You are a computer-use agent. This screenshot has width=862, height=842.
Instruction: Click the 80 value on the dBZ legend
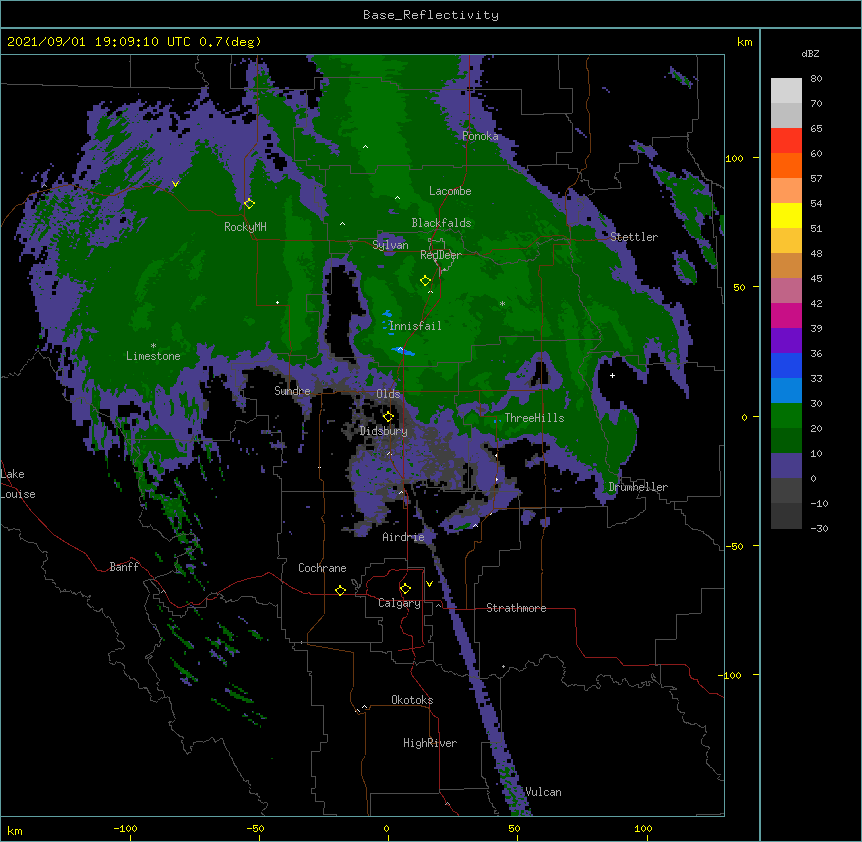pos(816,79)
